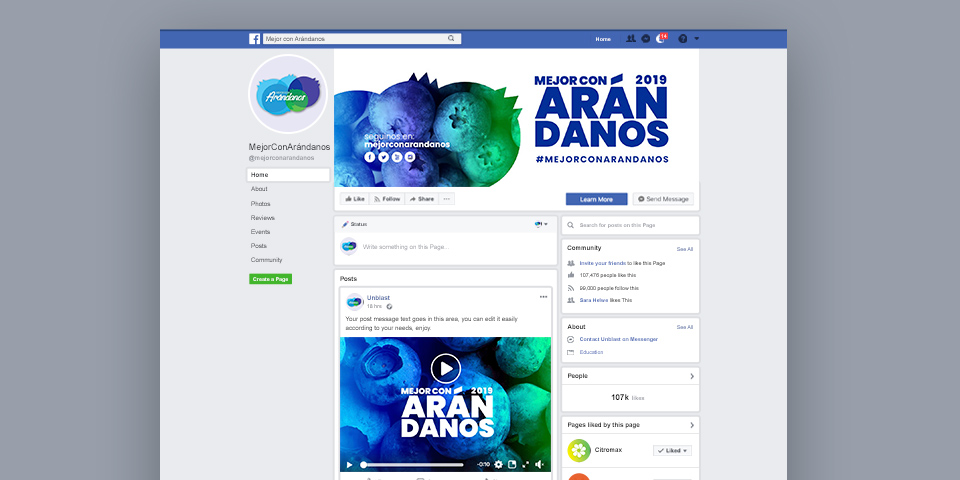Open the posting identity dropdown in Status box
The height and width of the screenshot is (480, 960).
point(541,225)
